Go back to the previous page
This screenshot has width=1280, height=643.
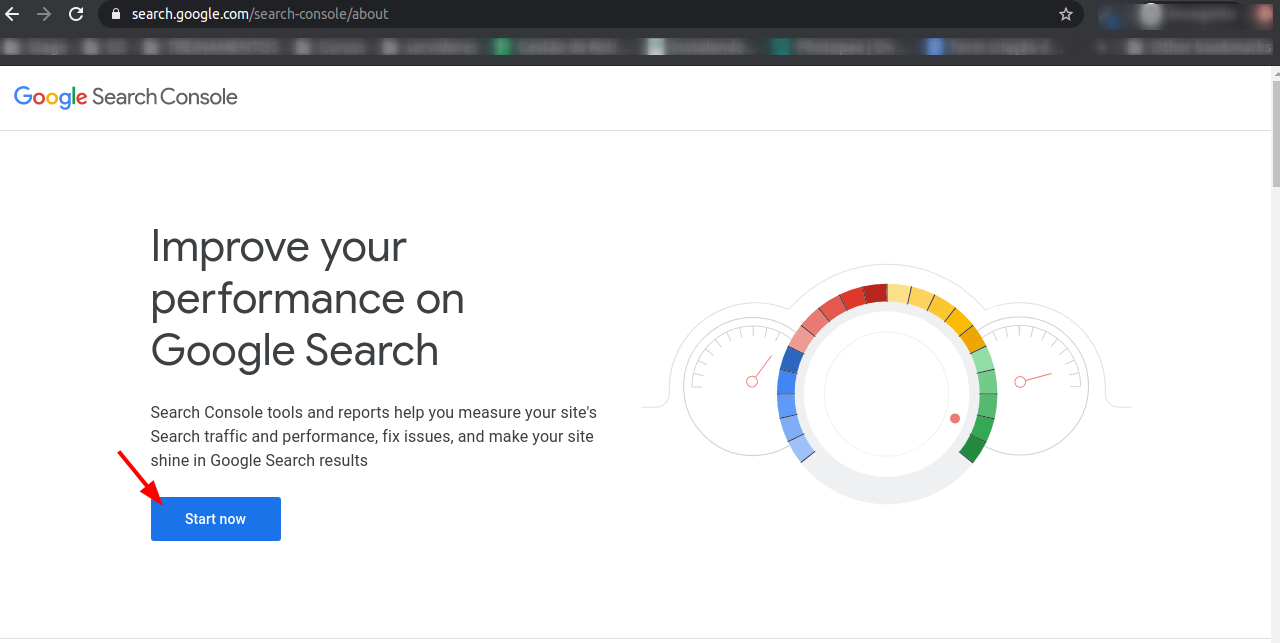pyautogui.click(x=13, y=14)
